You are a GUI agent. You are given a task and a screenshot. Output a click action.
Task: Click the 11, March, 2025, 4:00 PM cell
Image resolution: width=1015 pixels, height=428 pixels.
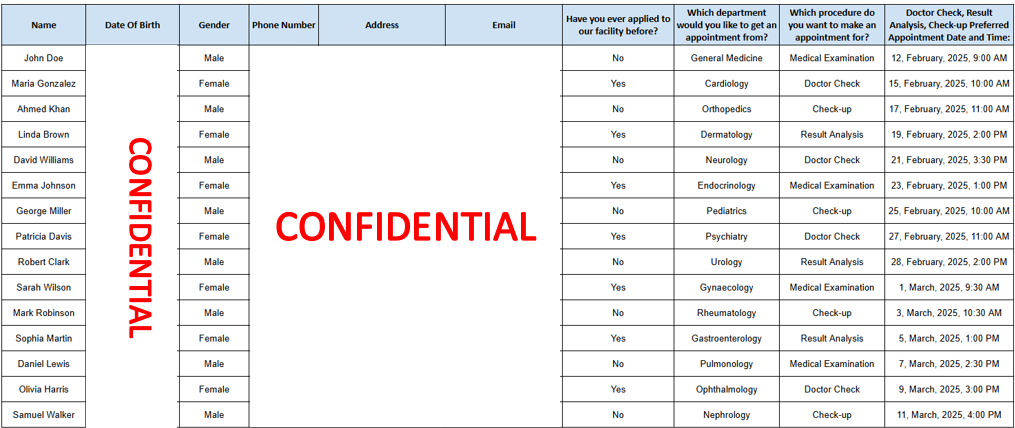click(x=948, y=415)
